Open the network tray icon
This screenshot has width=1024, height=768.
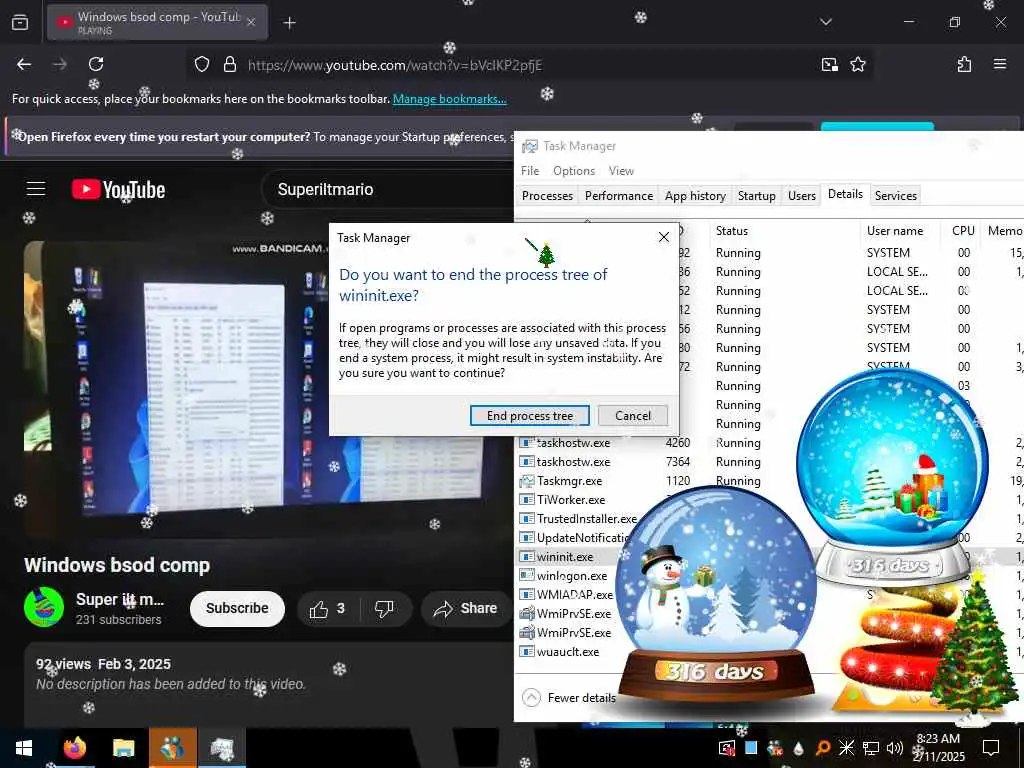click(871, 748)
